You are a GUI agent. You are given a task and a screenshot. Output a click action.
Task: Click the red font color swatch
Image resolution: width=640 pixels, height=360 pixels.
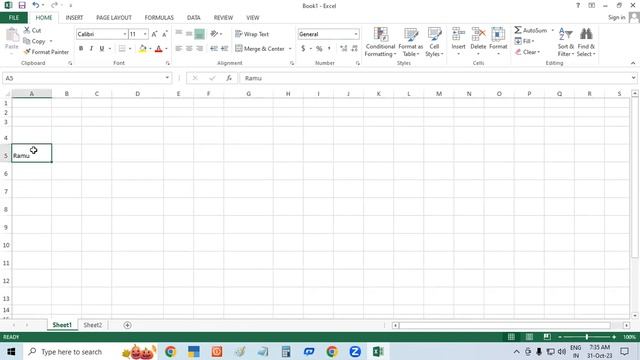tap(159, 49)
